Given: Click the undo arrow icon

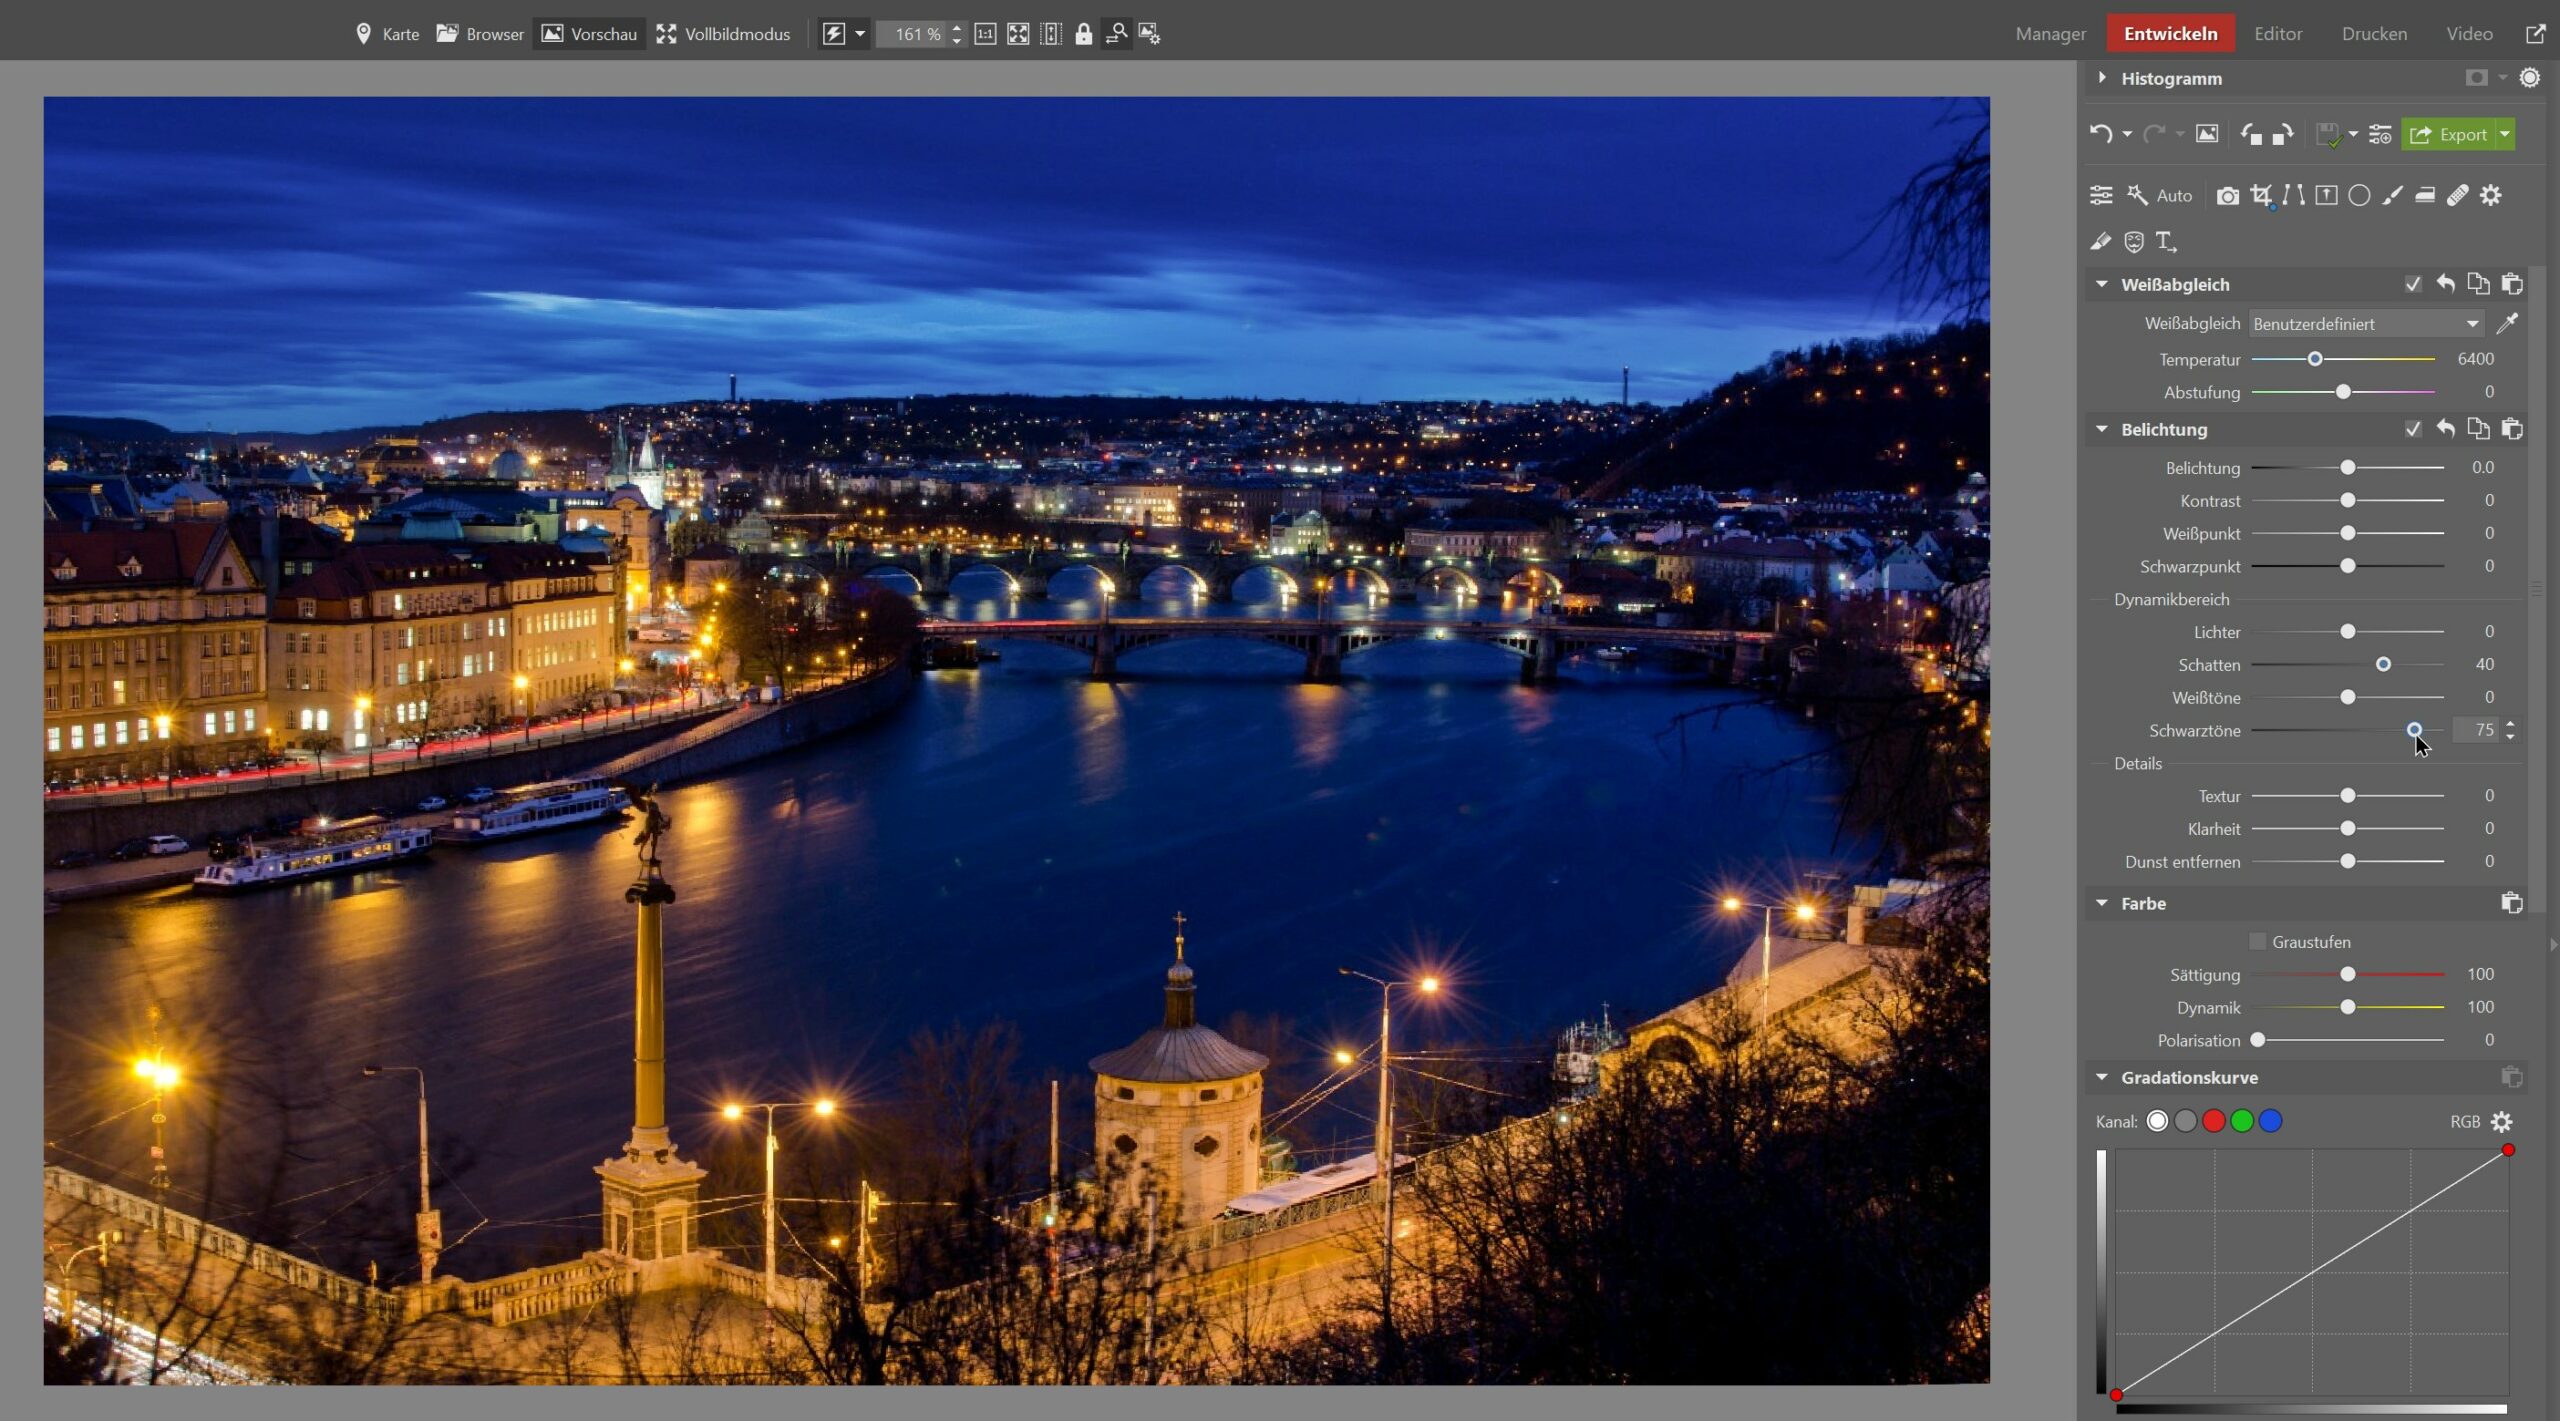Looking at the screenshot, I should pyautogui.click(x=2100, y=134).
